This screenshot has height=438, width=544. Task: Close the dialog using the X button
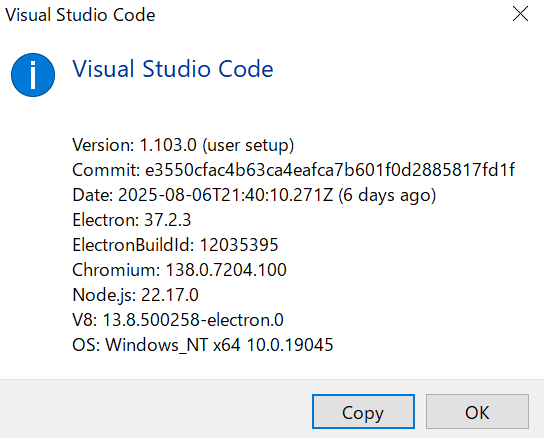[x=520, y=14]
